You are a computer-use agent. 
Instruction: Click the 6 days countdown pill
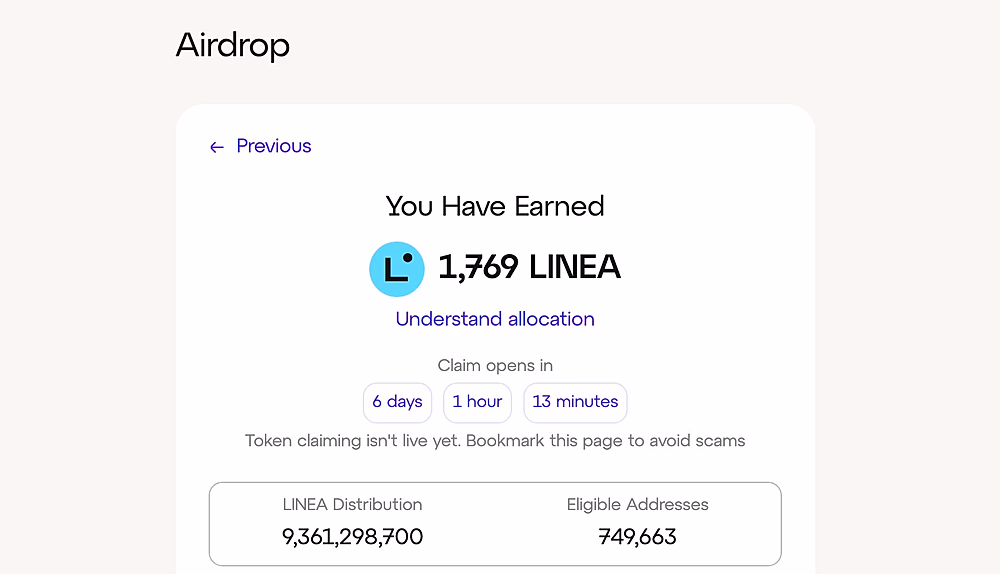(397, 402)
